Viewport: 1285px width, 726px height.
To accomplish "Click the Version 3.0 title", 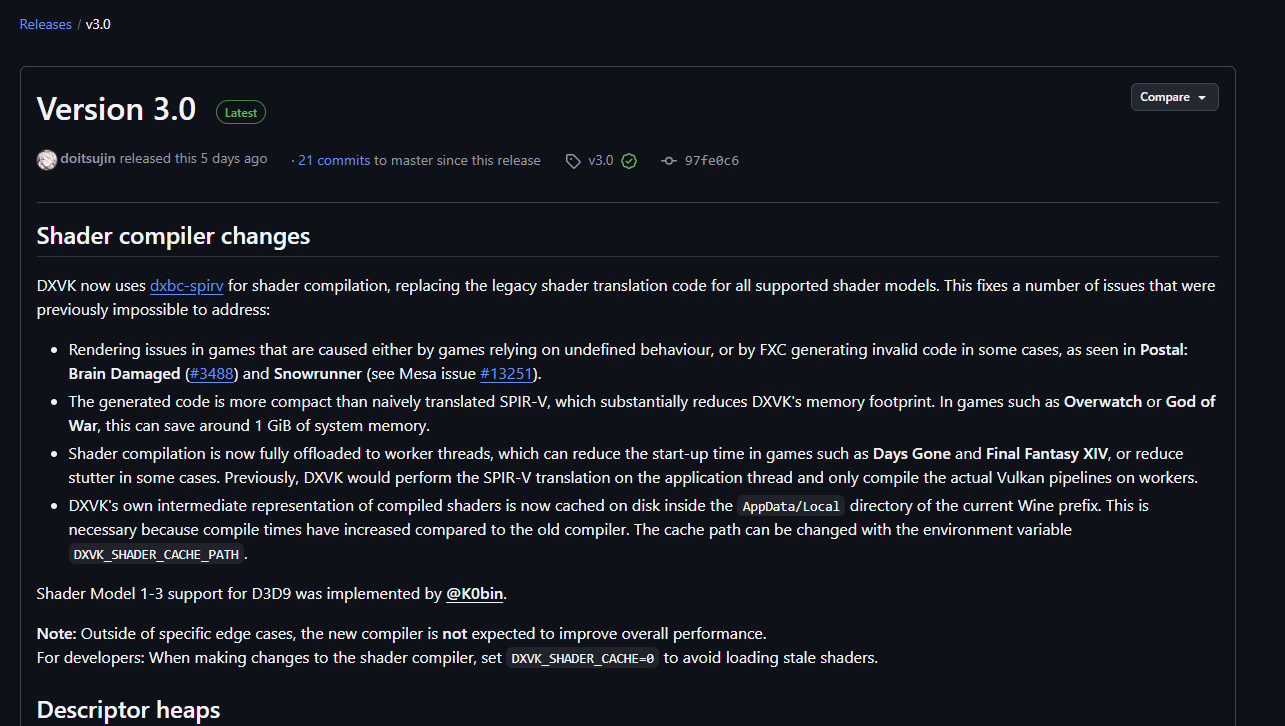I will tap(116, 109).
